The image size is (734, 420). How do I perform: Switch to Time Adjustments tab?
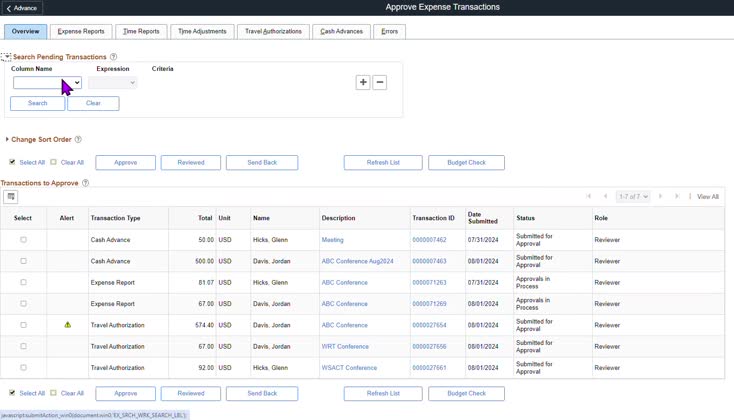(x=202, y=31)
